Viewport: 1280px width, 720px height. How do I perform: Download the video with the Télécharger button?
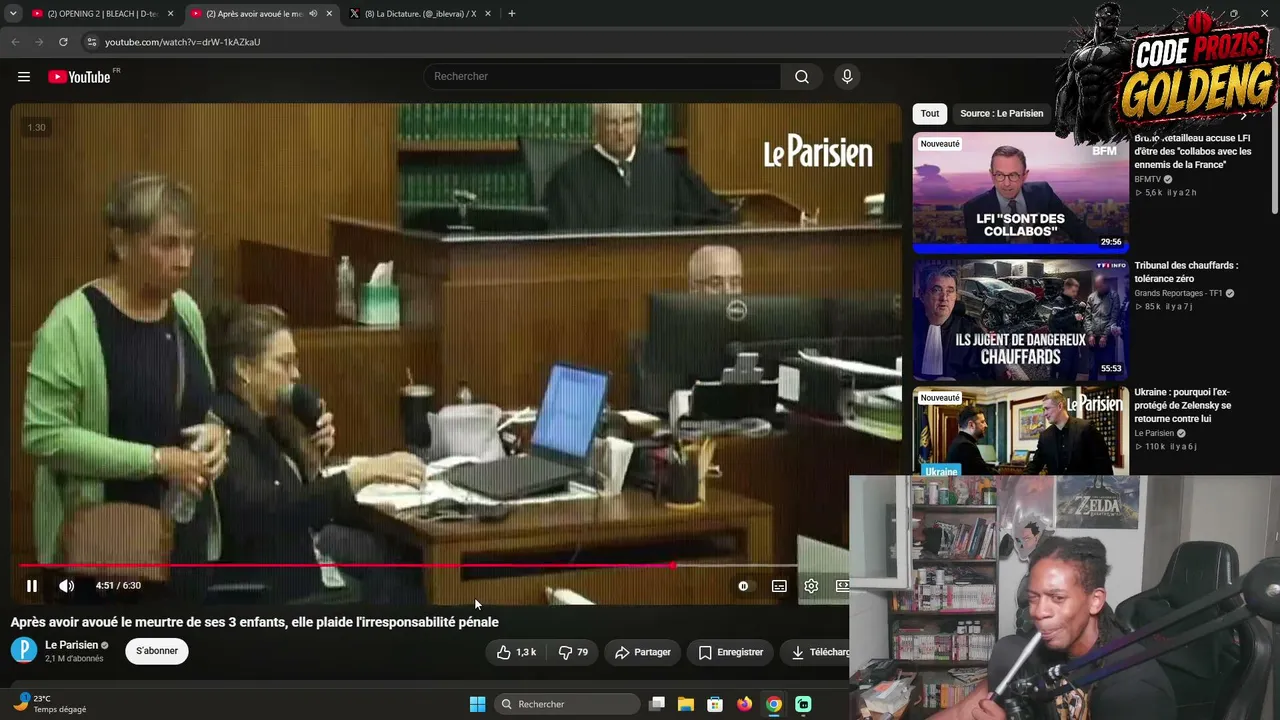click(x=815, y=652)
